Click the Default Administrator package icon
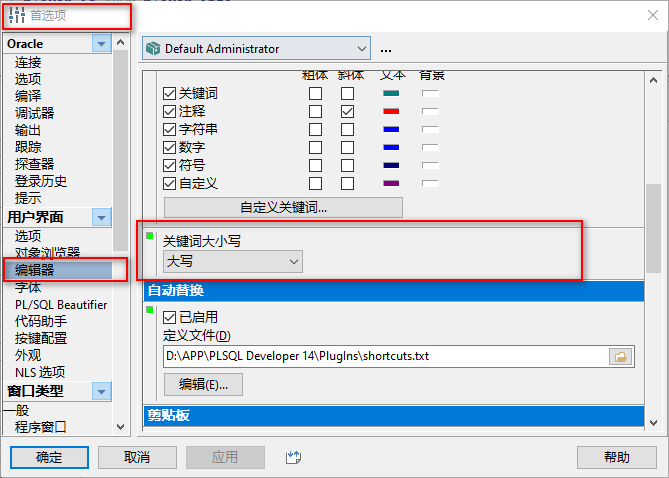 click(153, 49)
